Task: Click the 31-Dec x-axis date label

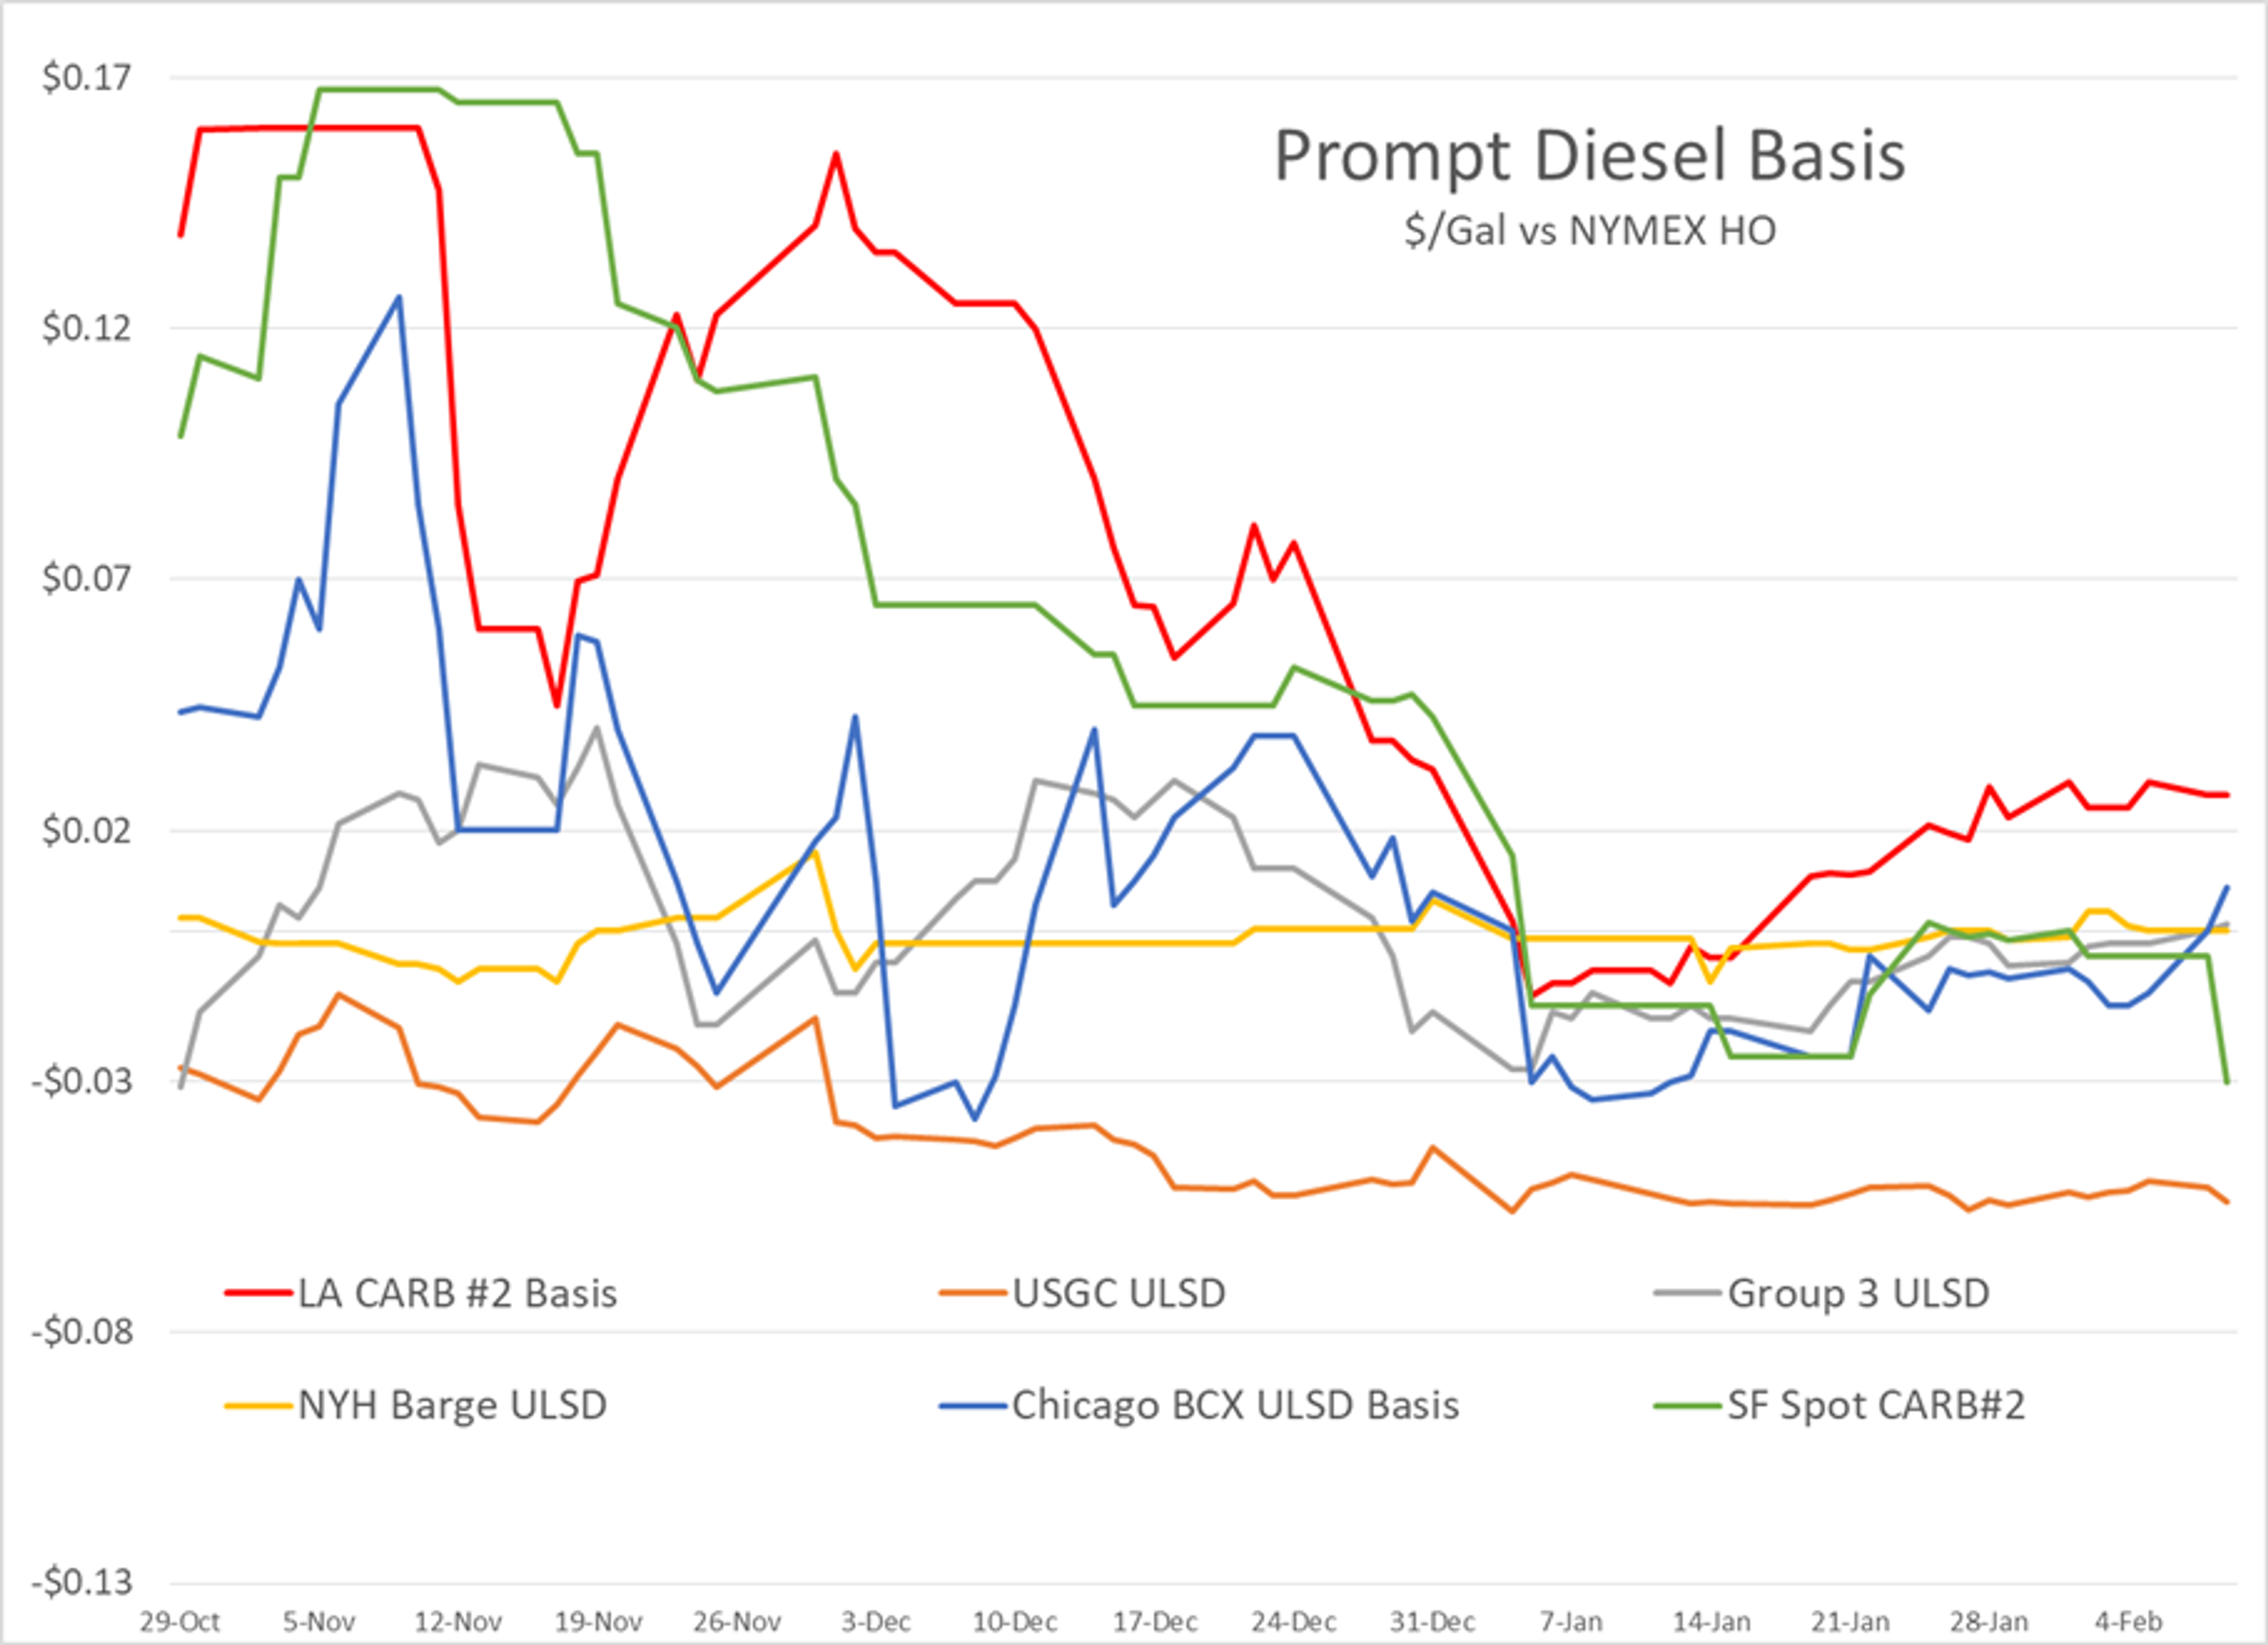Action: click(1433, 1621)
